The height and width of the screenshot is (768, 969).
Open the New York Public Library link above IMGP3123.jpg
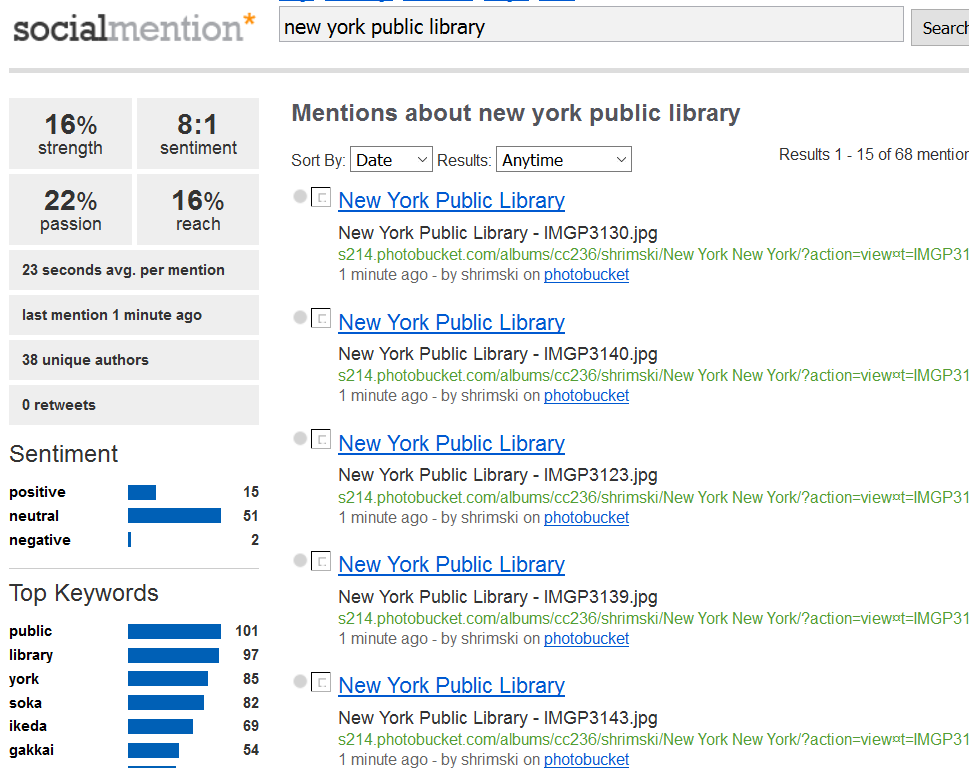[452, 443]
